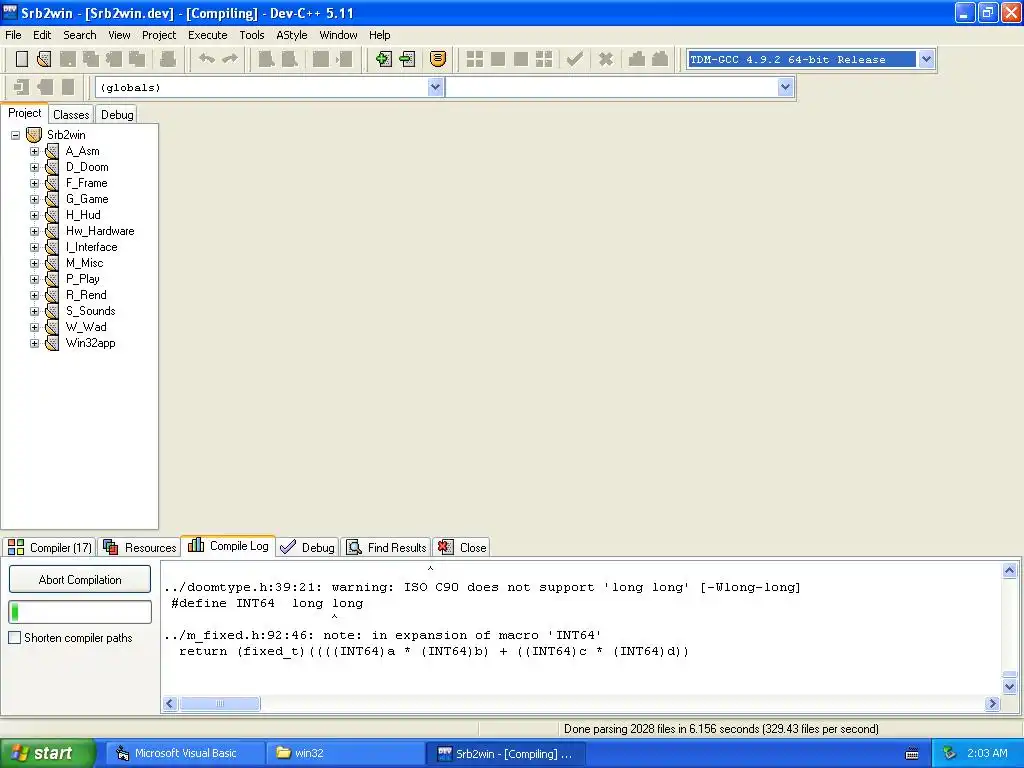Click the Remove from project icon

tap(408, 59)
